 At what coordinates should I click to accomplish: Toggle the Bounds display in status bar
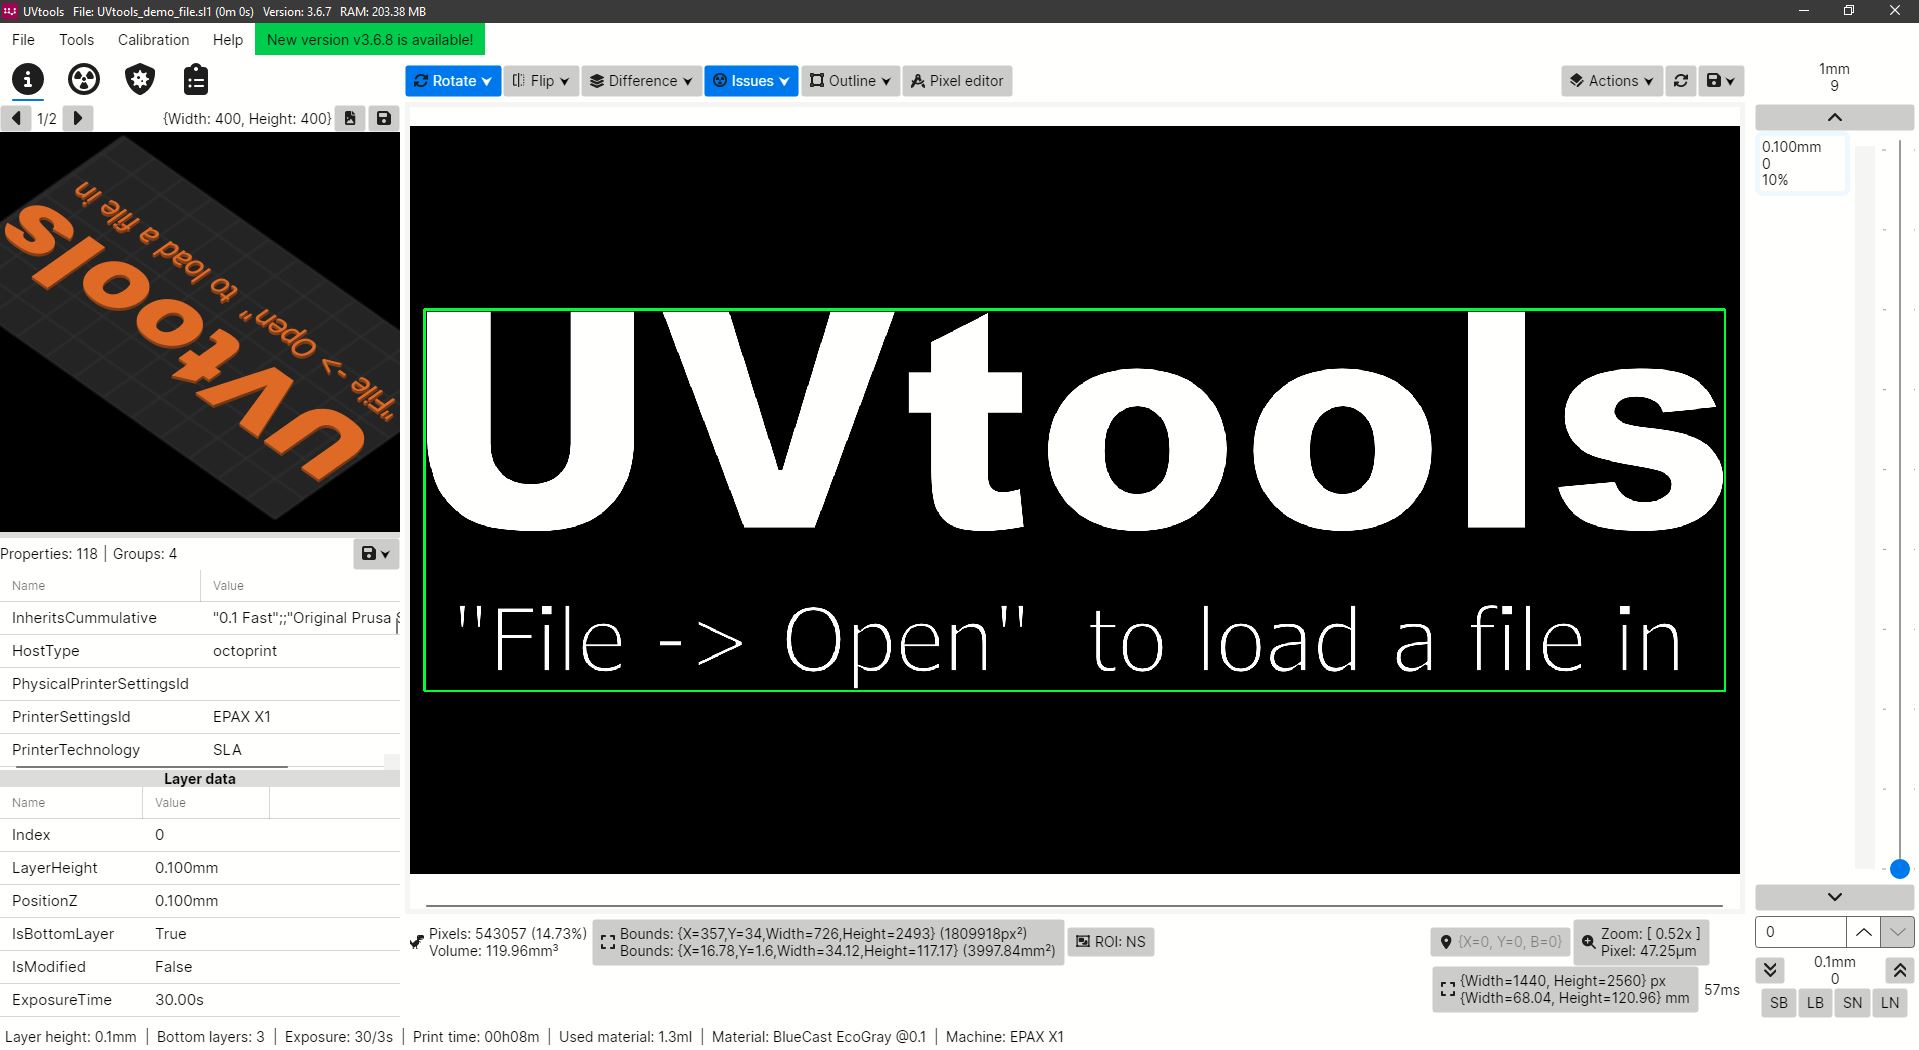826,941
